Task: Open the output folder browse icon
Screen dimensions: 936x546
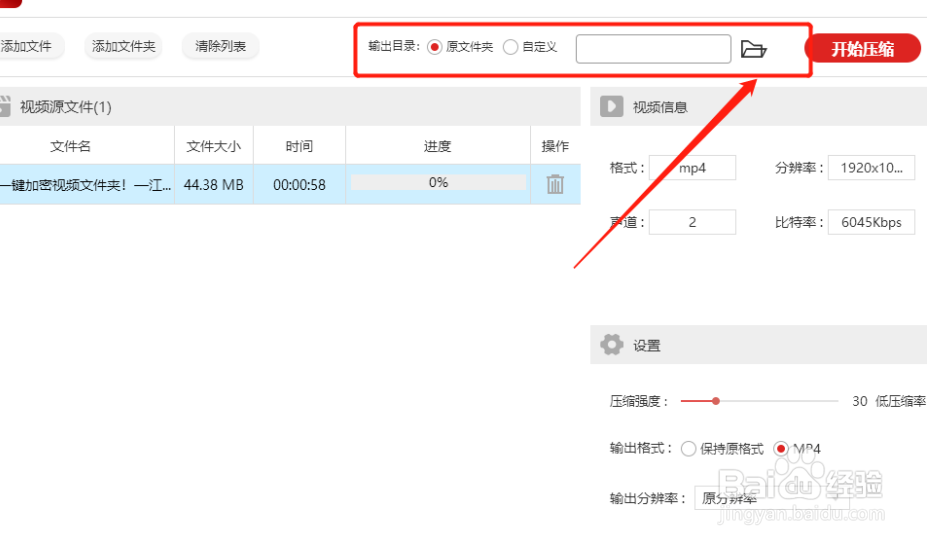Action: (753, 49)
